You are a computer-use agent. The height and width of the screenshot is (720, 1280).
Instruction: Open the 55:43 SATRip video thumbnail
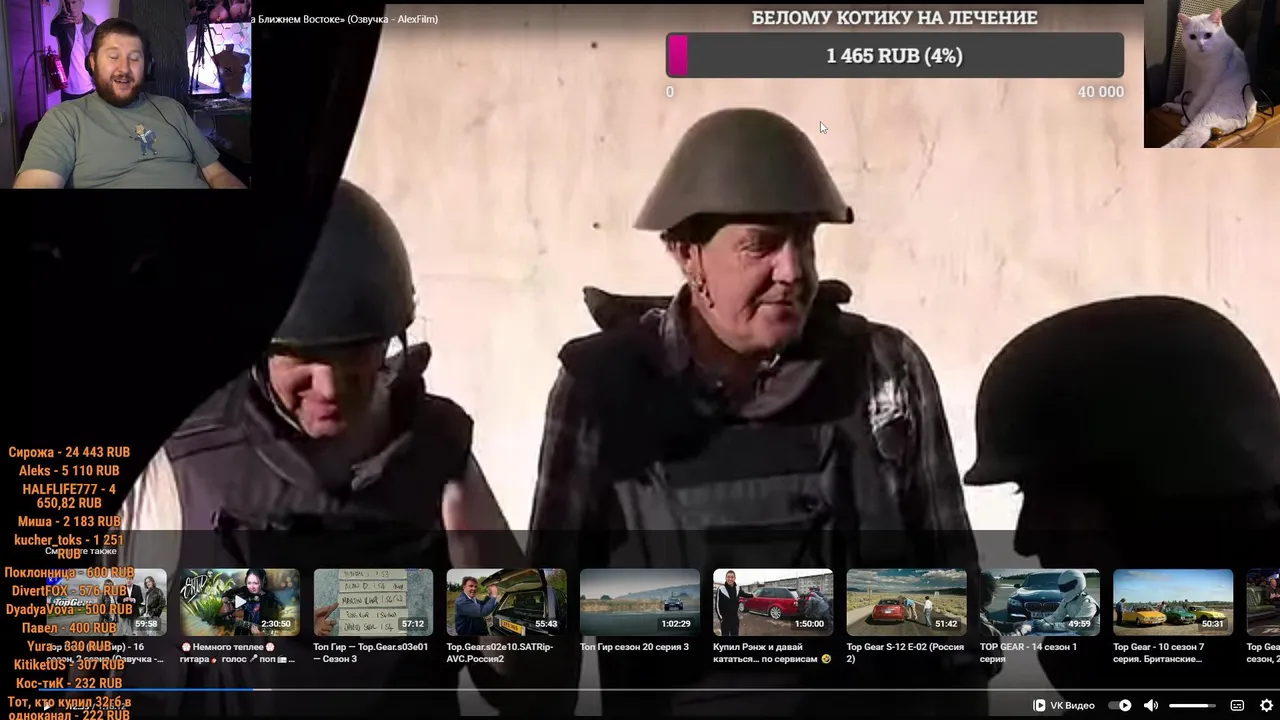(506, 602)
